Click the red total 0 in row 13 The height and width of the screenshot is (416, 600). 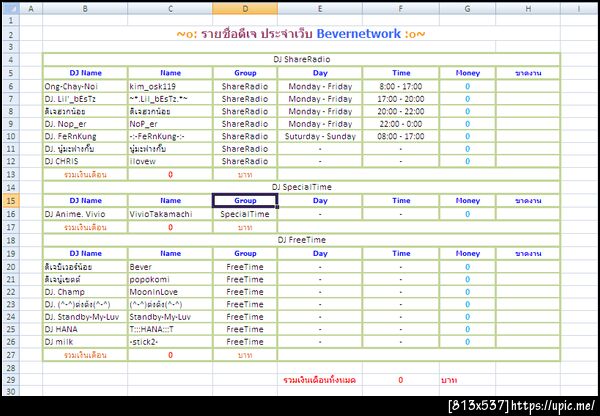coord(170,175)
